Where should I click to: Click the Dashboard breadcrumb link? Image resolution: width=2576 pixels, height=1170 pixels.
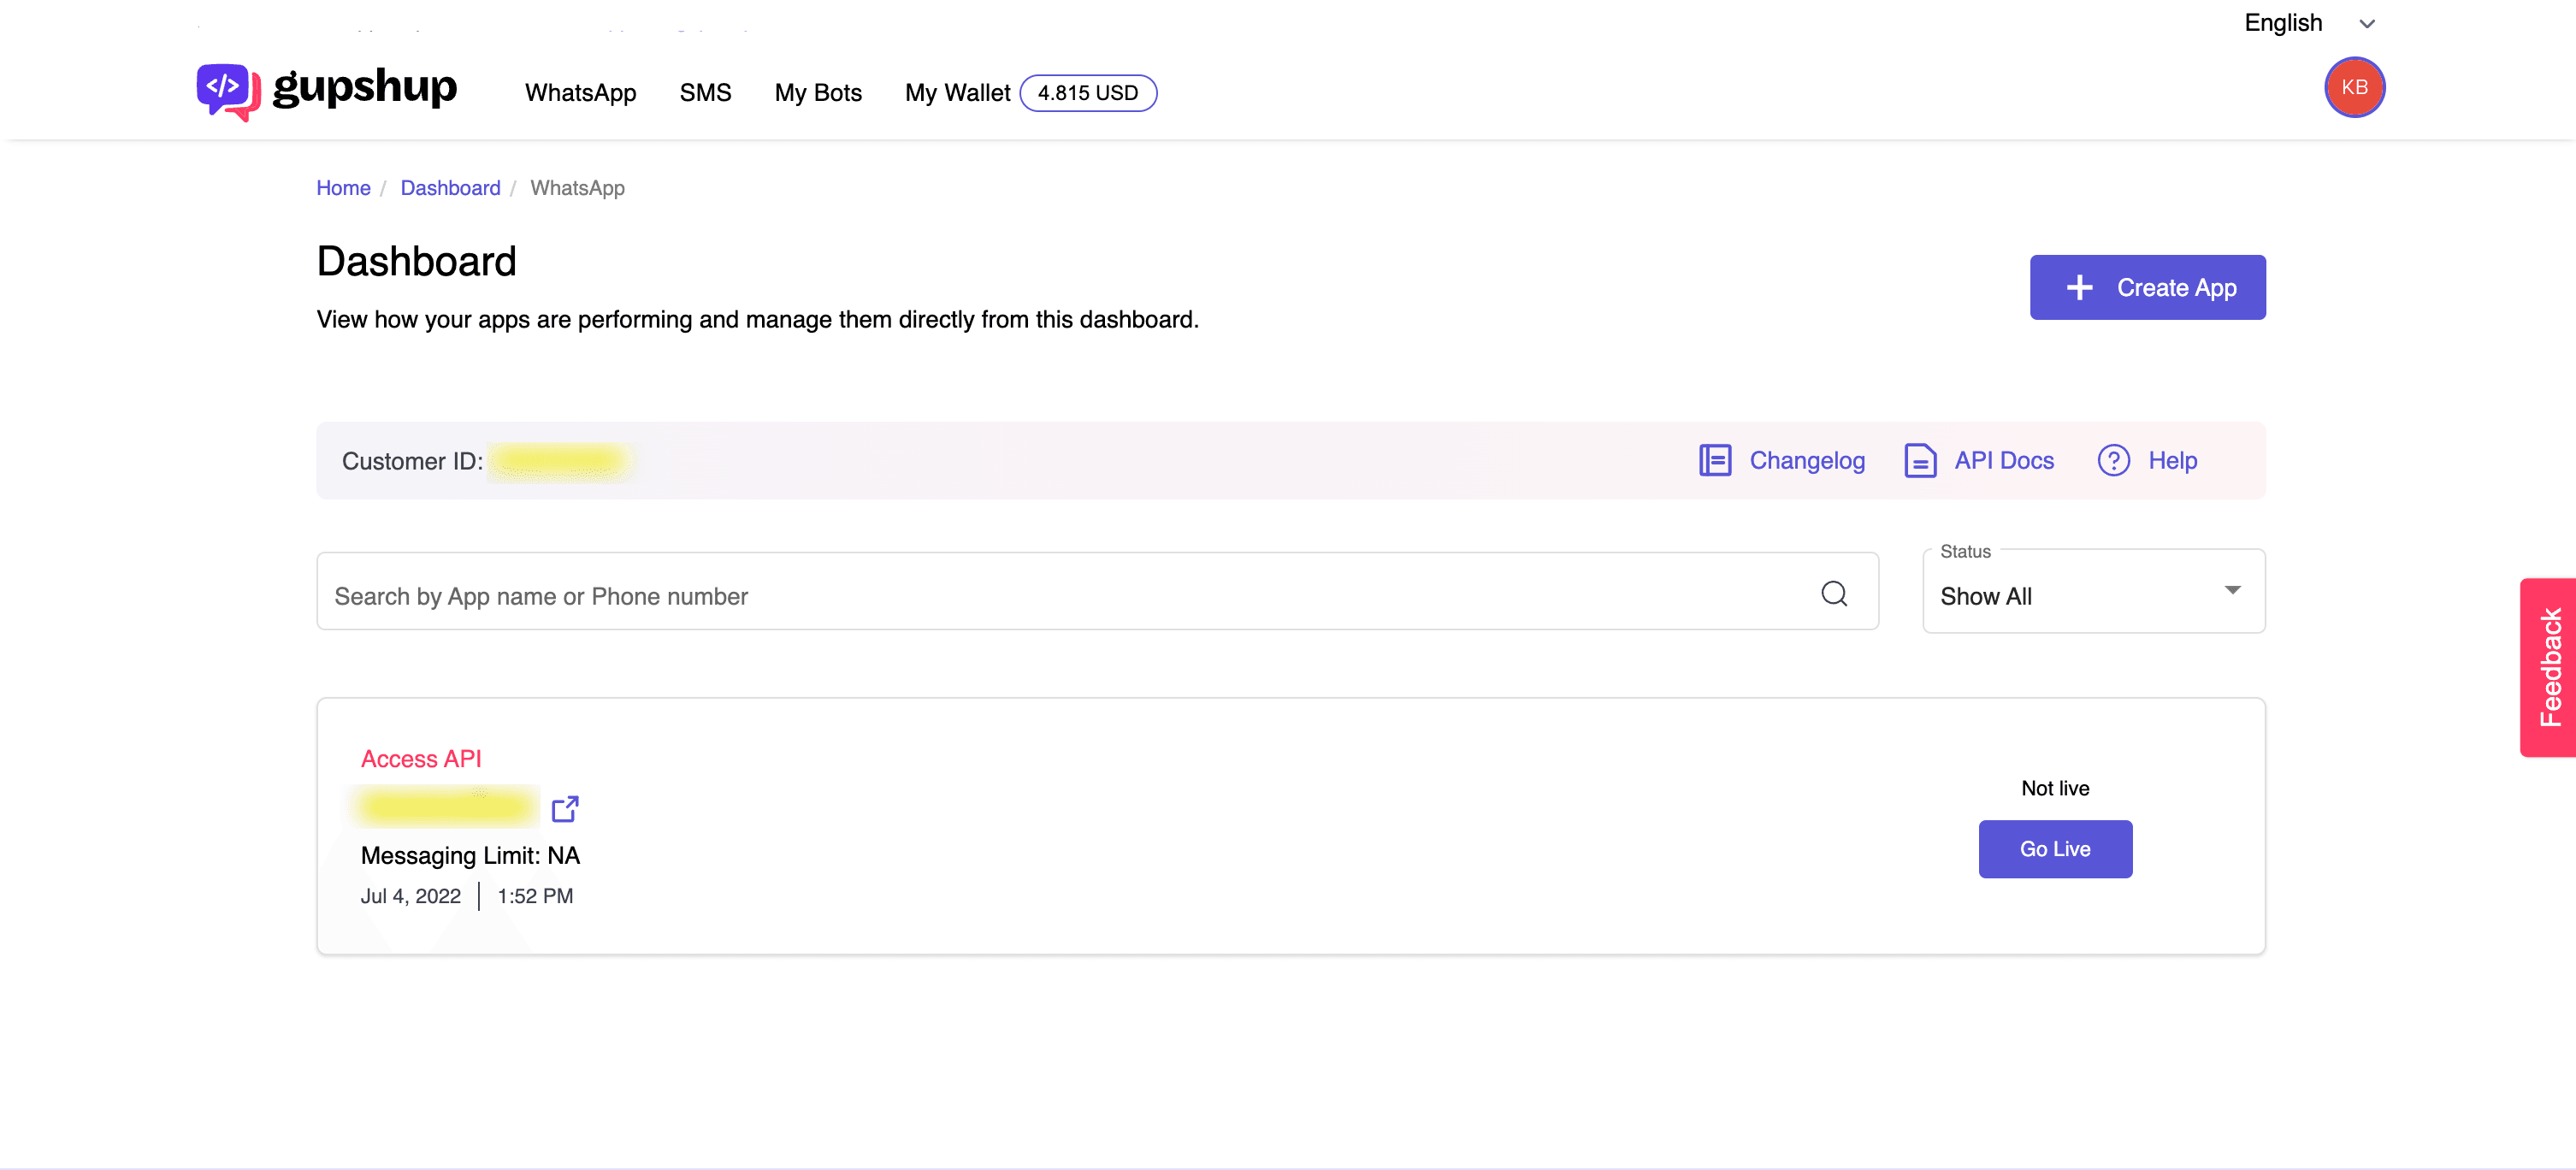[450, 188]
